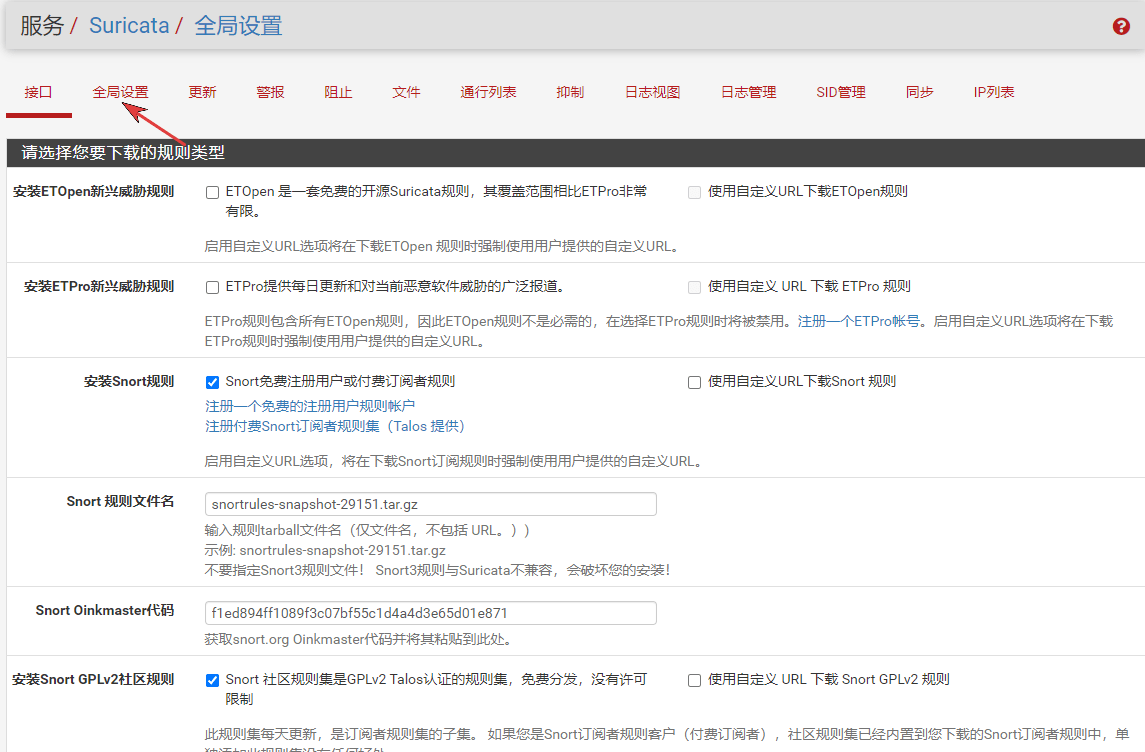Check custom URL for Snort rules download
This screenshot has height=752, width=1145.
(694, 382)
